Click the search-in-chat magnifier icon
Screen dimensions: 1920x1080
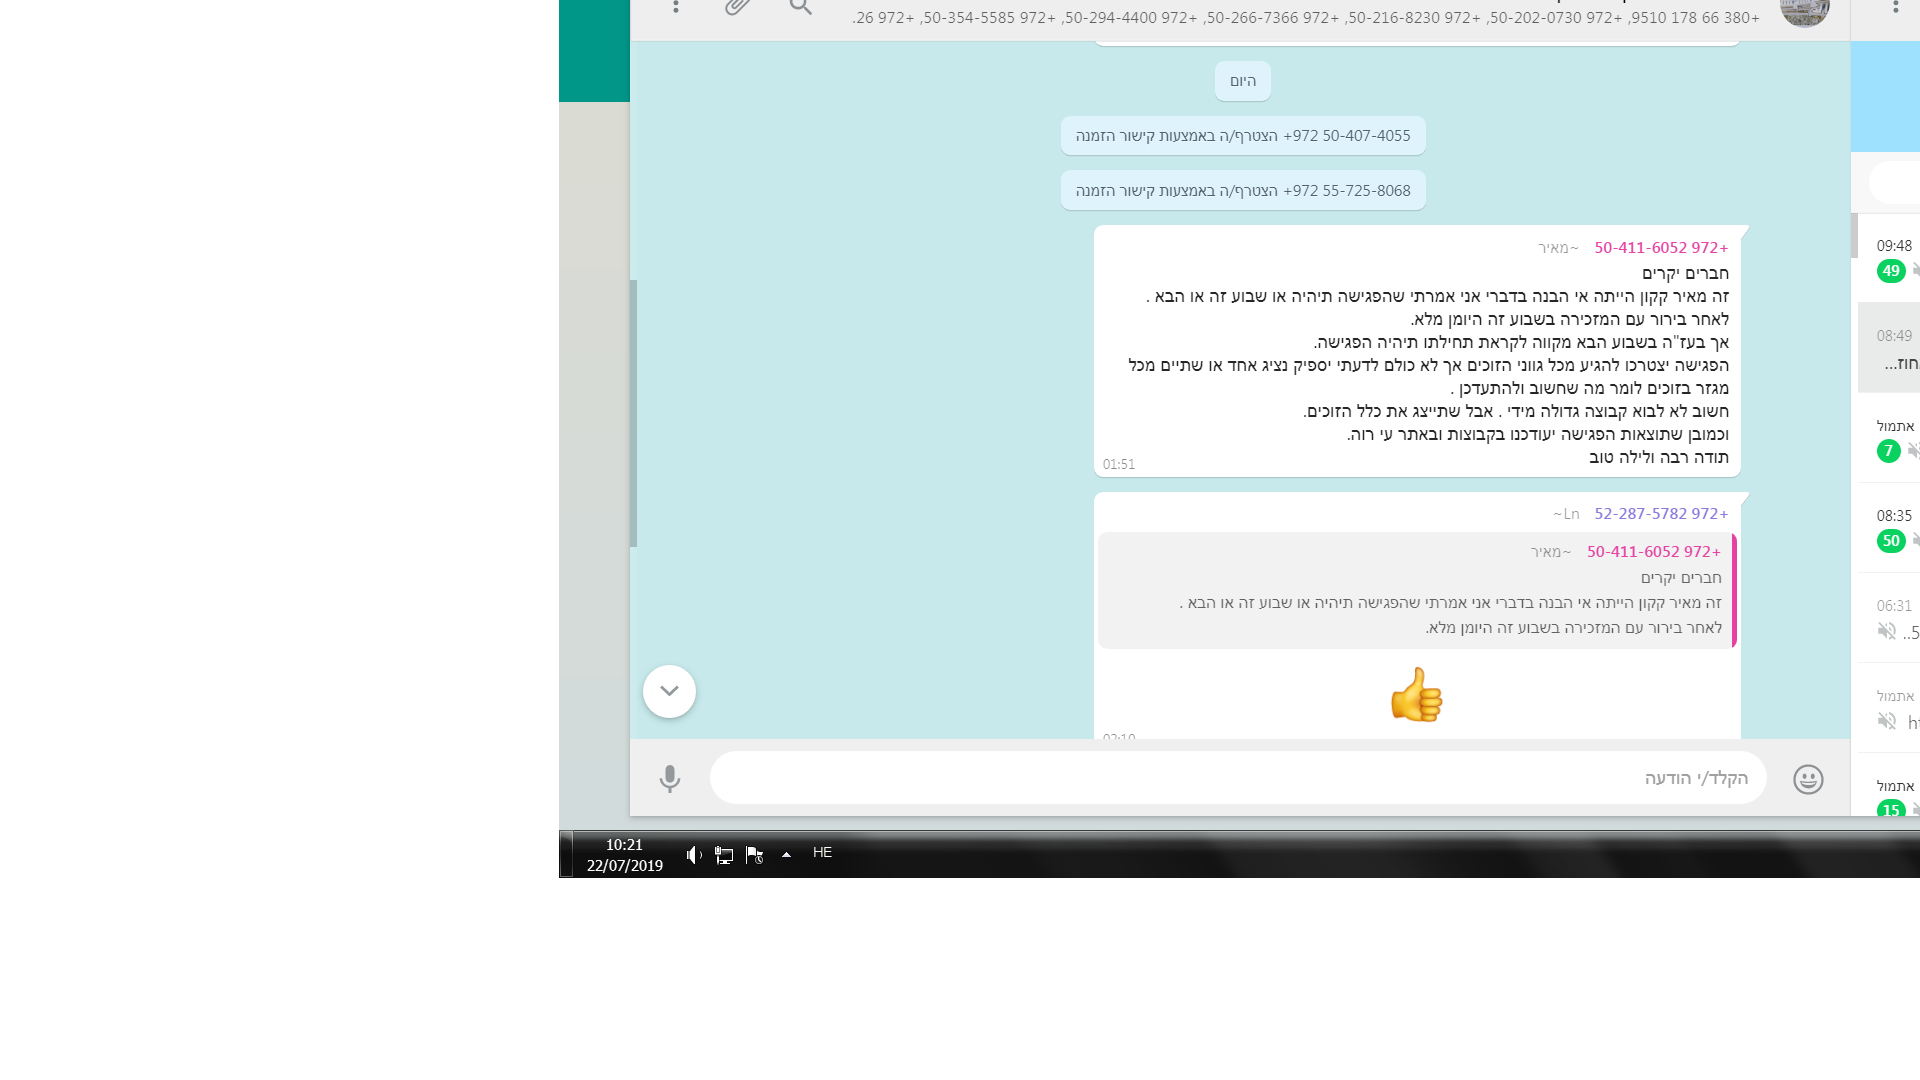[x=800, y=7]
